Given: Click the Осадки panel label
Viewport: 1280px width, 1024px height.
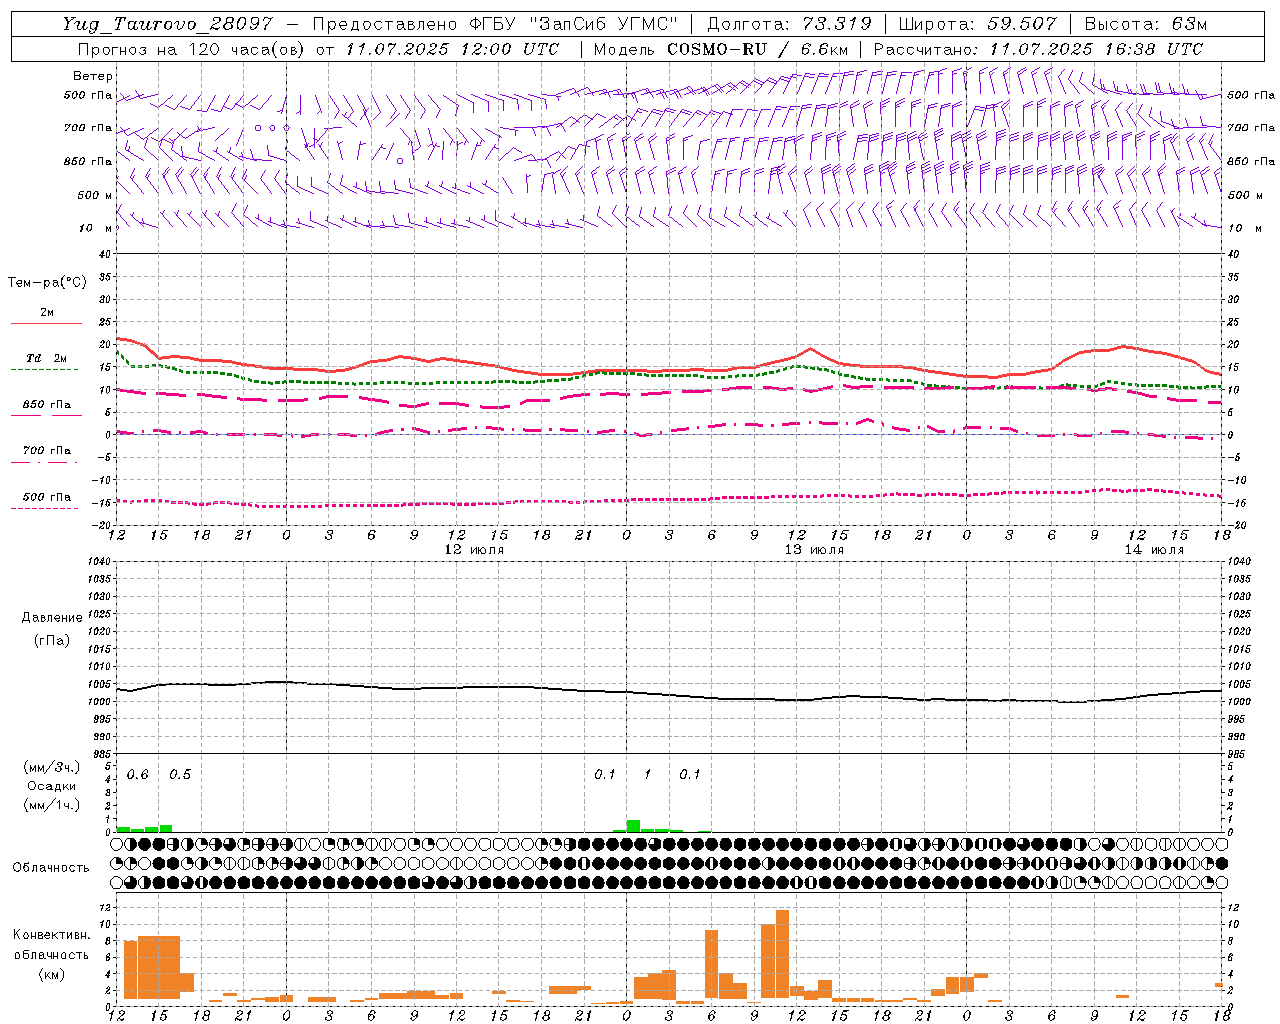Looking at the screenshot, I should (x=52, y=786).
